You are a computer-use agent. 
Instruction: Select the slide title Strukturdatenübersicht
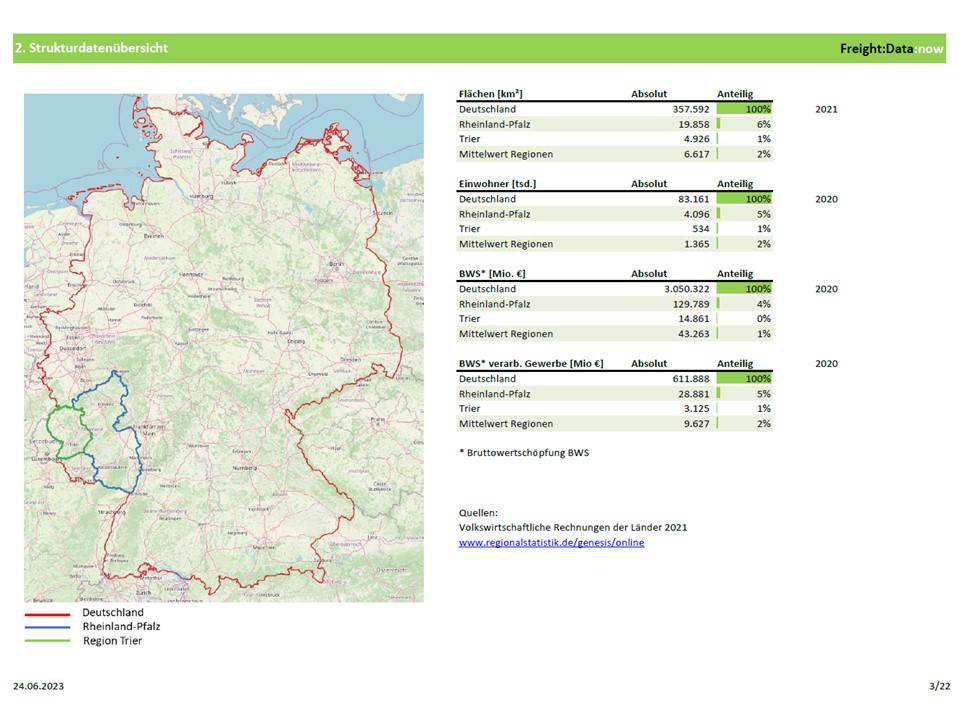point(91,48)
